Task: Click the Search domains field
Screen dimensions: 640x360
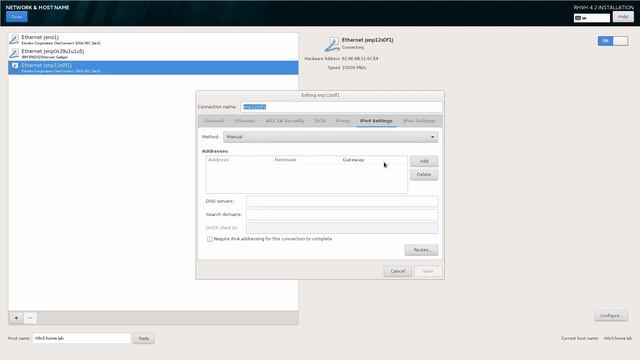Action: click(342, 215)
